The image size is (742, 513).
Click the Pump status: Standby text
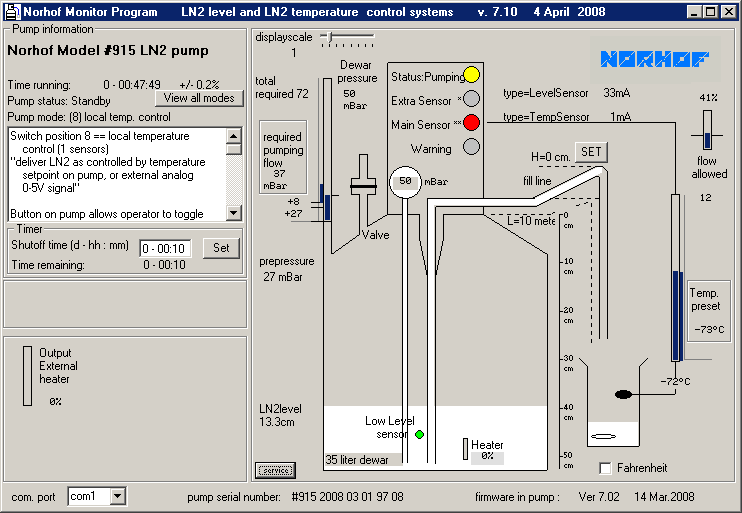click(x=59, y=101)
